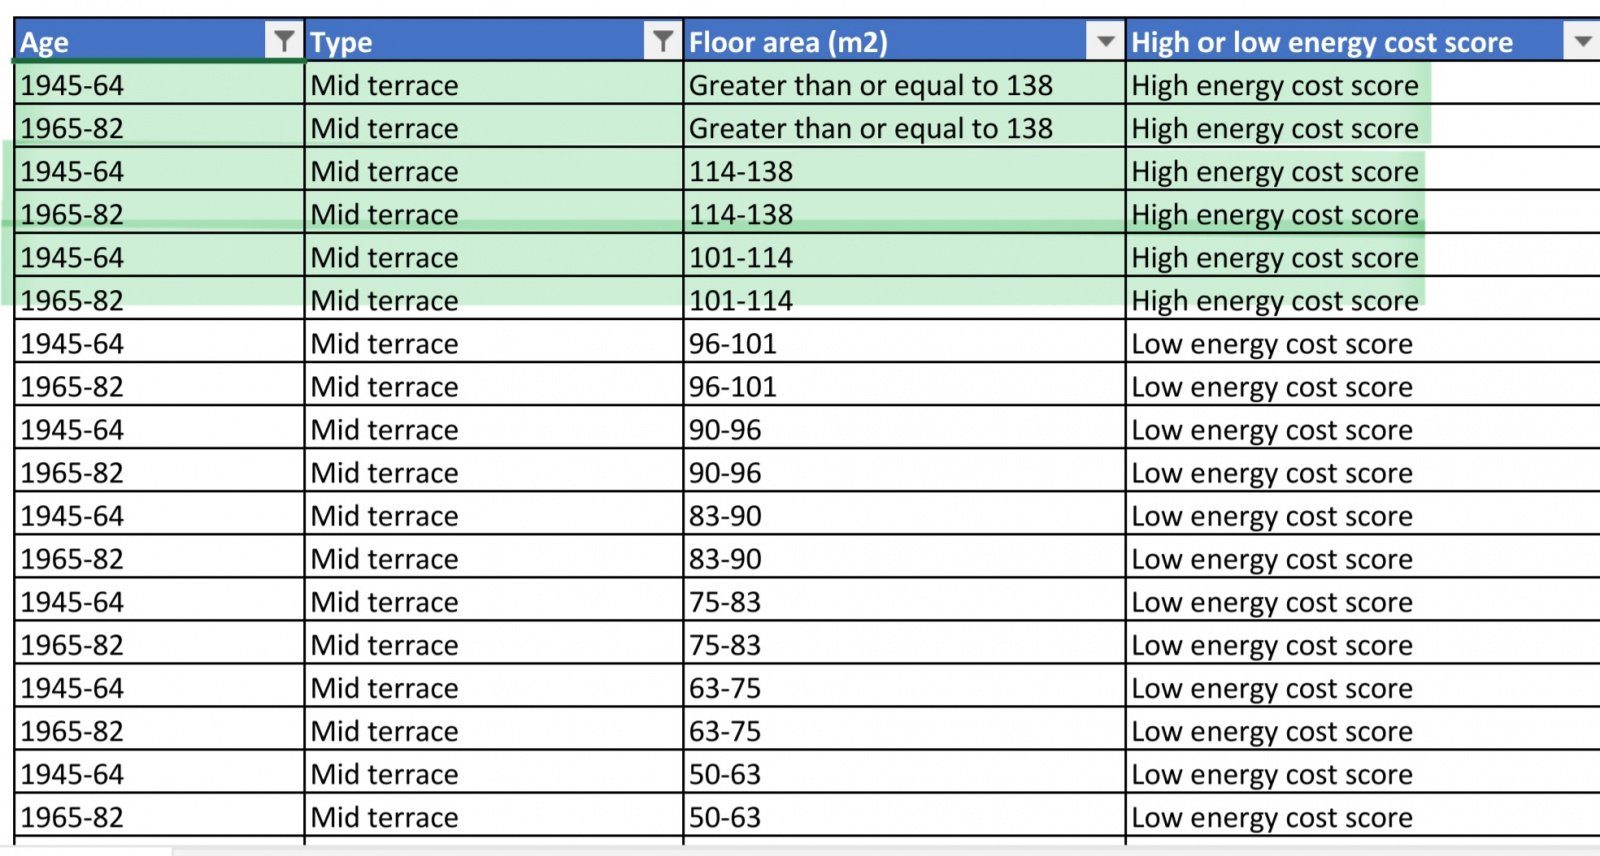Click Low energy cost score in the last 50-63 row
Image resolution: width=1600 pixels, height=856 pixels.
point(1272,817)
